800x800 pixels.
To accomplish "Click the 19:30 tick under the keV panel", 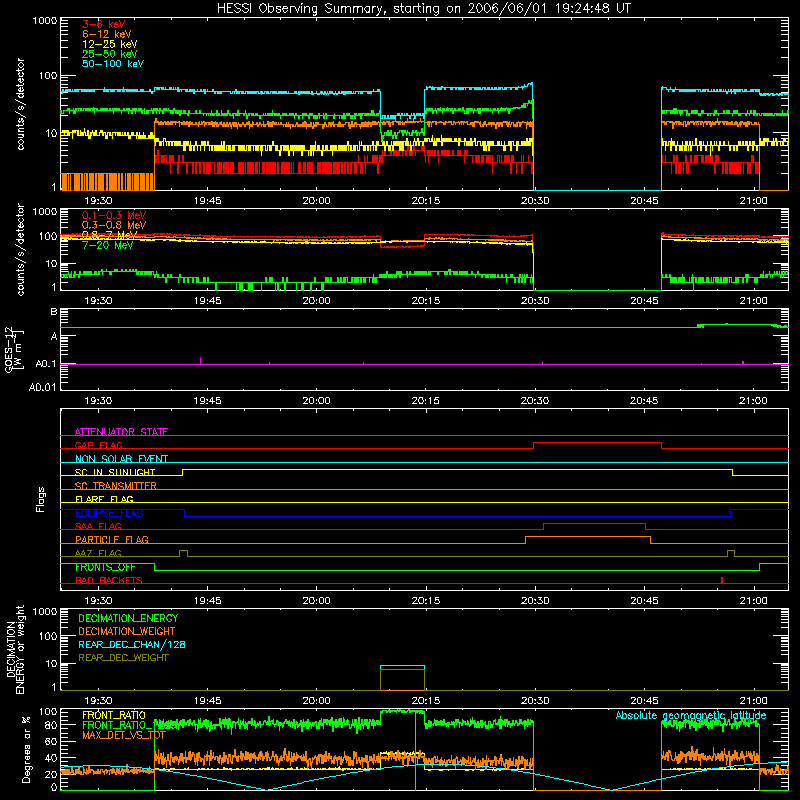I will pyautogui.click(x=98, y=201).
